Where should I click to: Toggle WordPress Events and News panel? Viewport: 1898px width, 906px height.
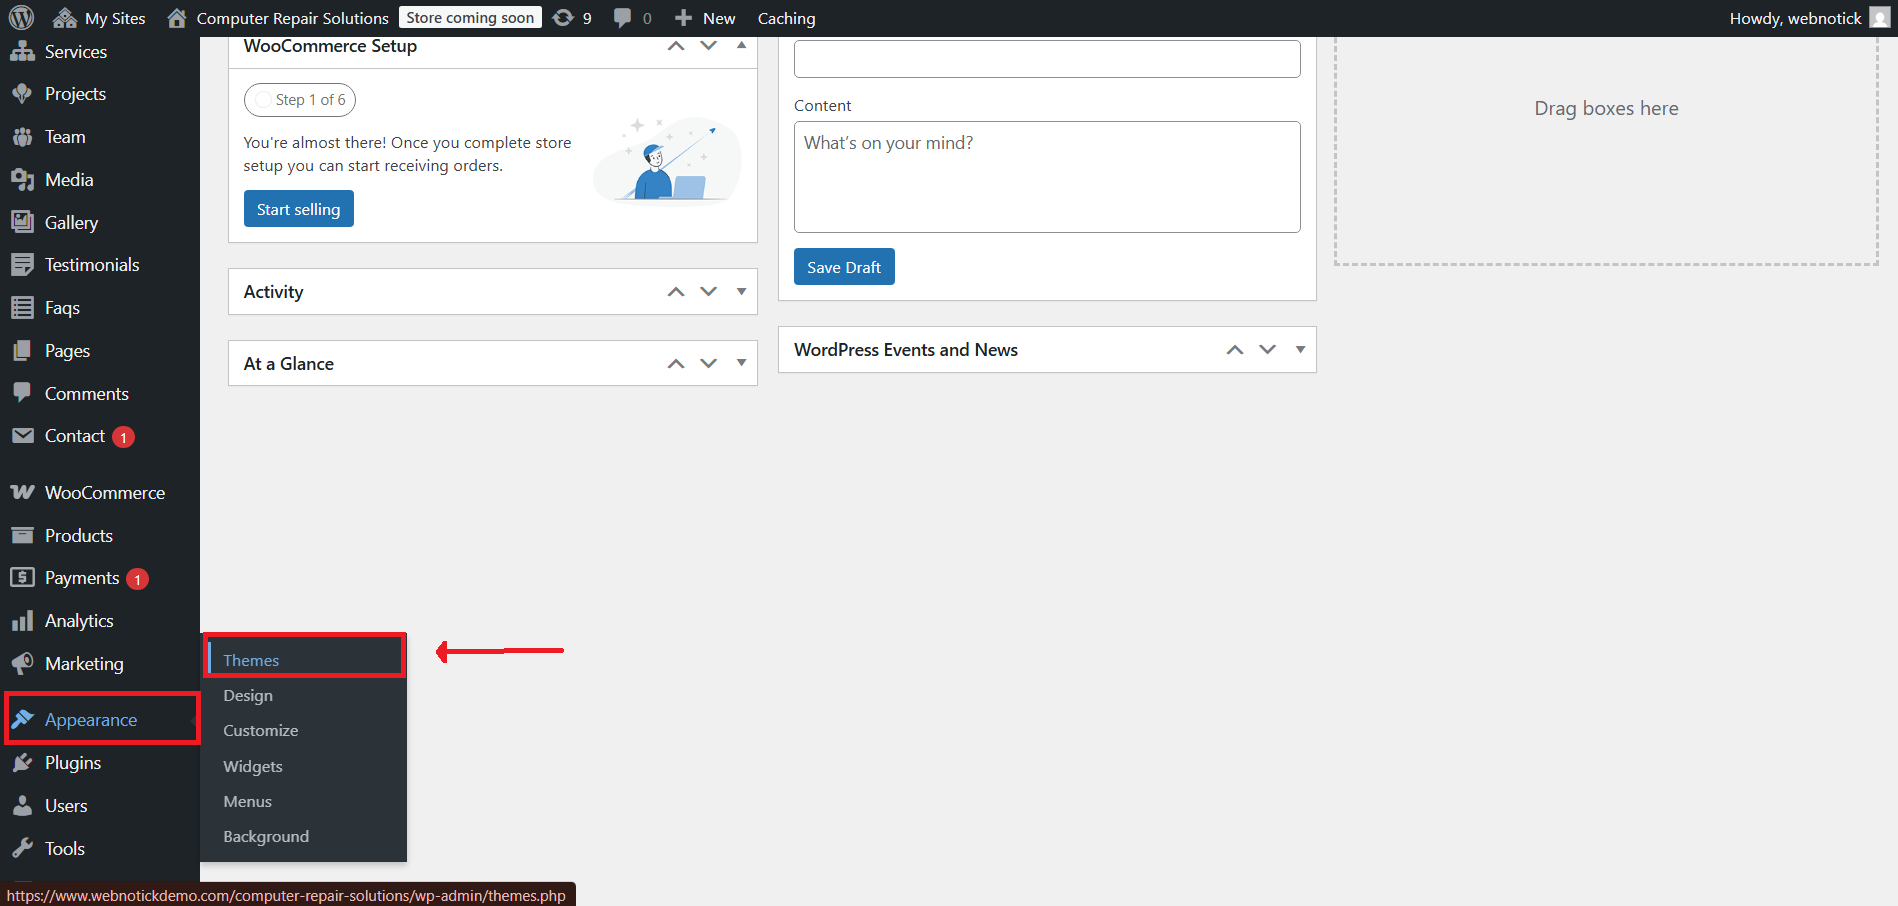pos(1300,350)
